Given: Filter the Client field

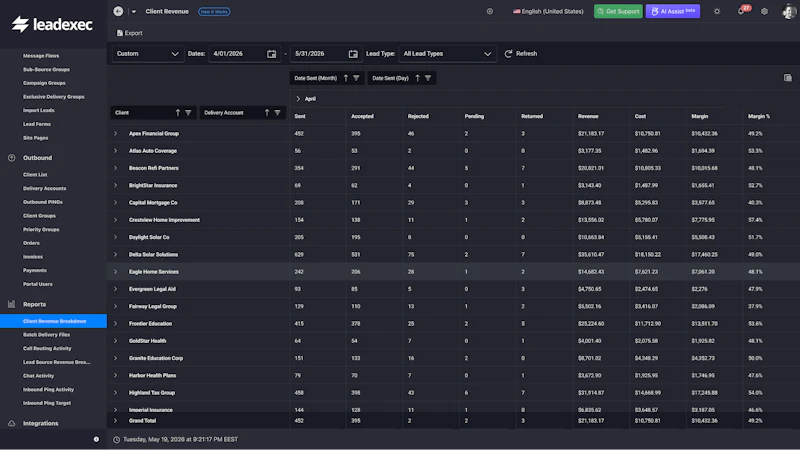Looking at the screenshot, I should (188, 113).
